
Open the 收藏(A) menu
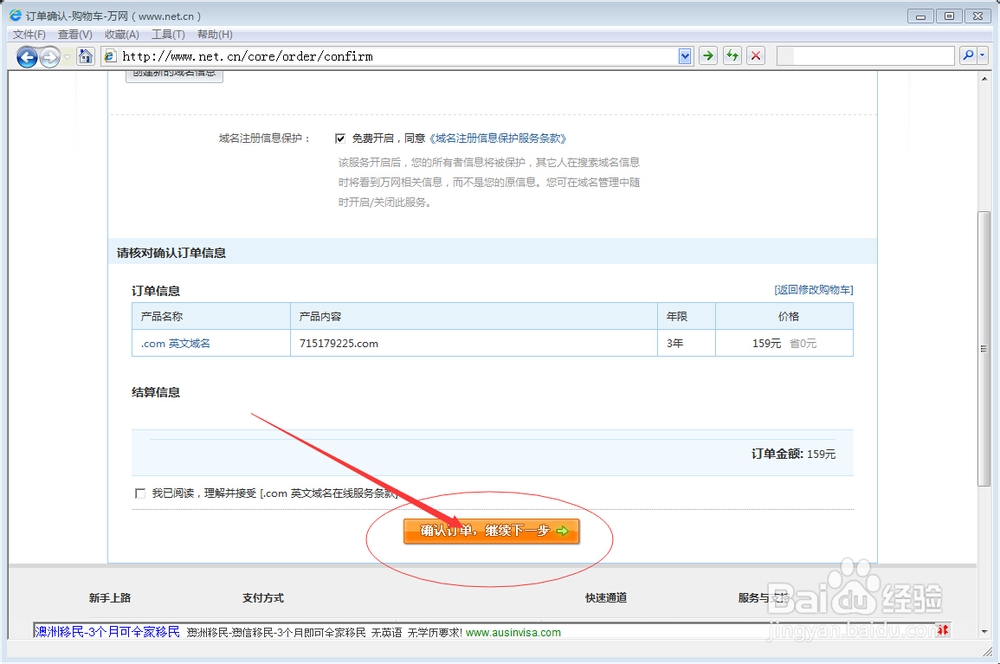pyautogui.click(x=122, y=34)
